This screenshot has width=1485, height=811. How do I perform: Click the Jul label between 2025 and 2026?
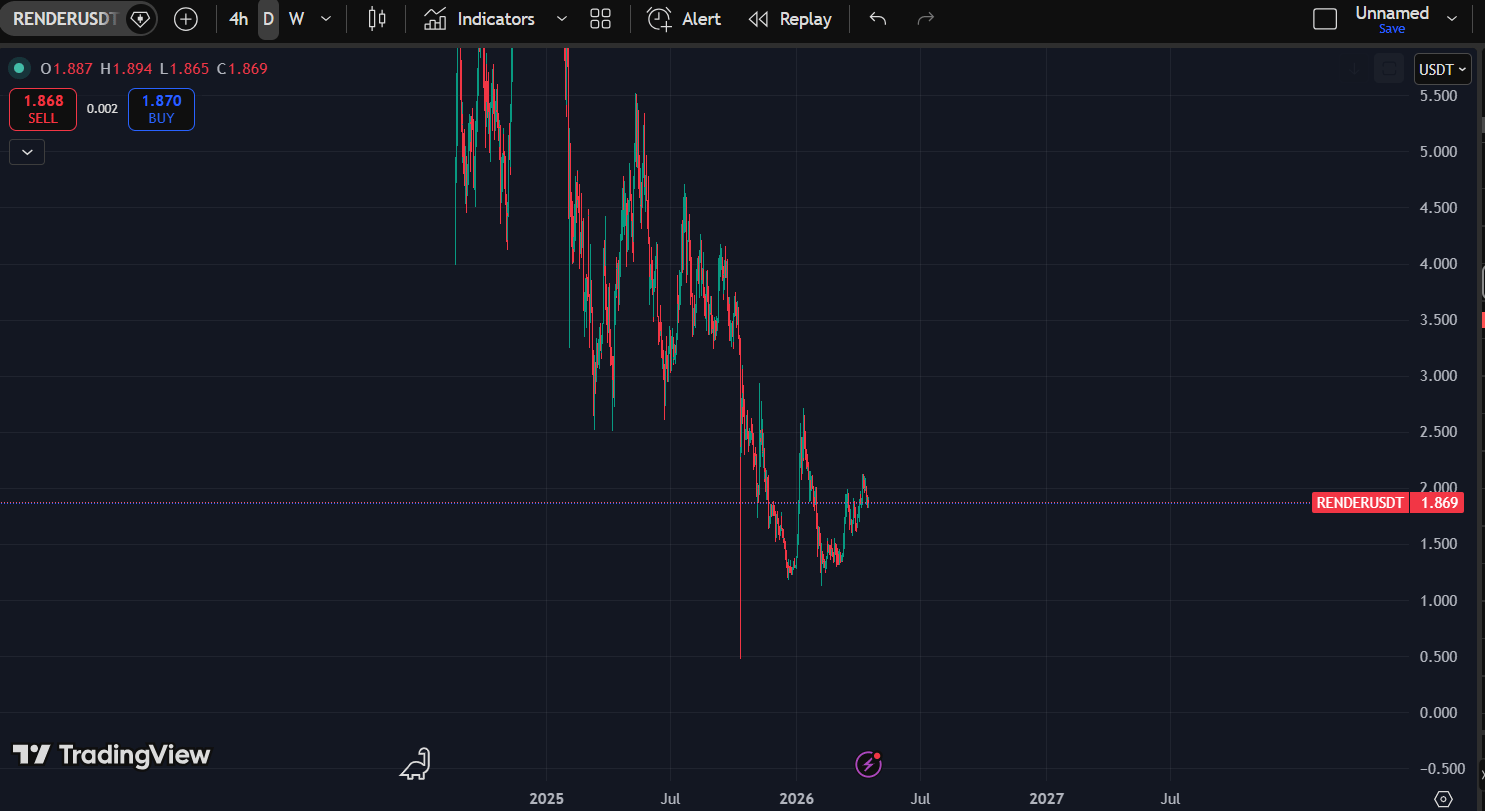671,799
